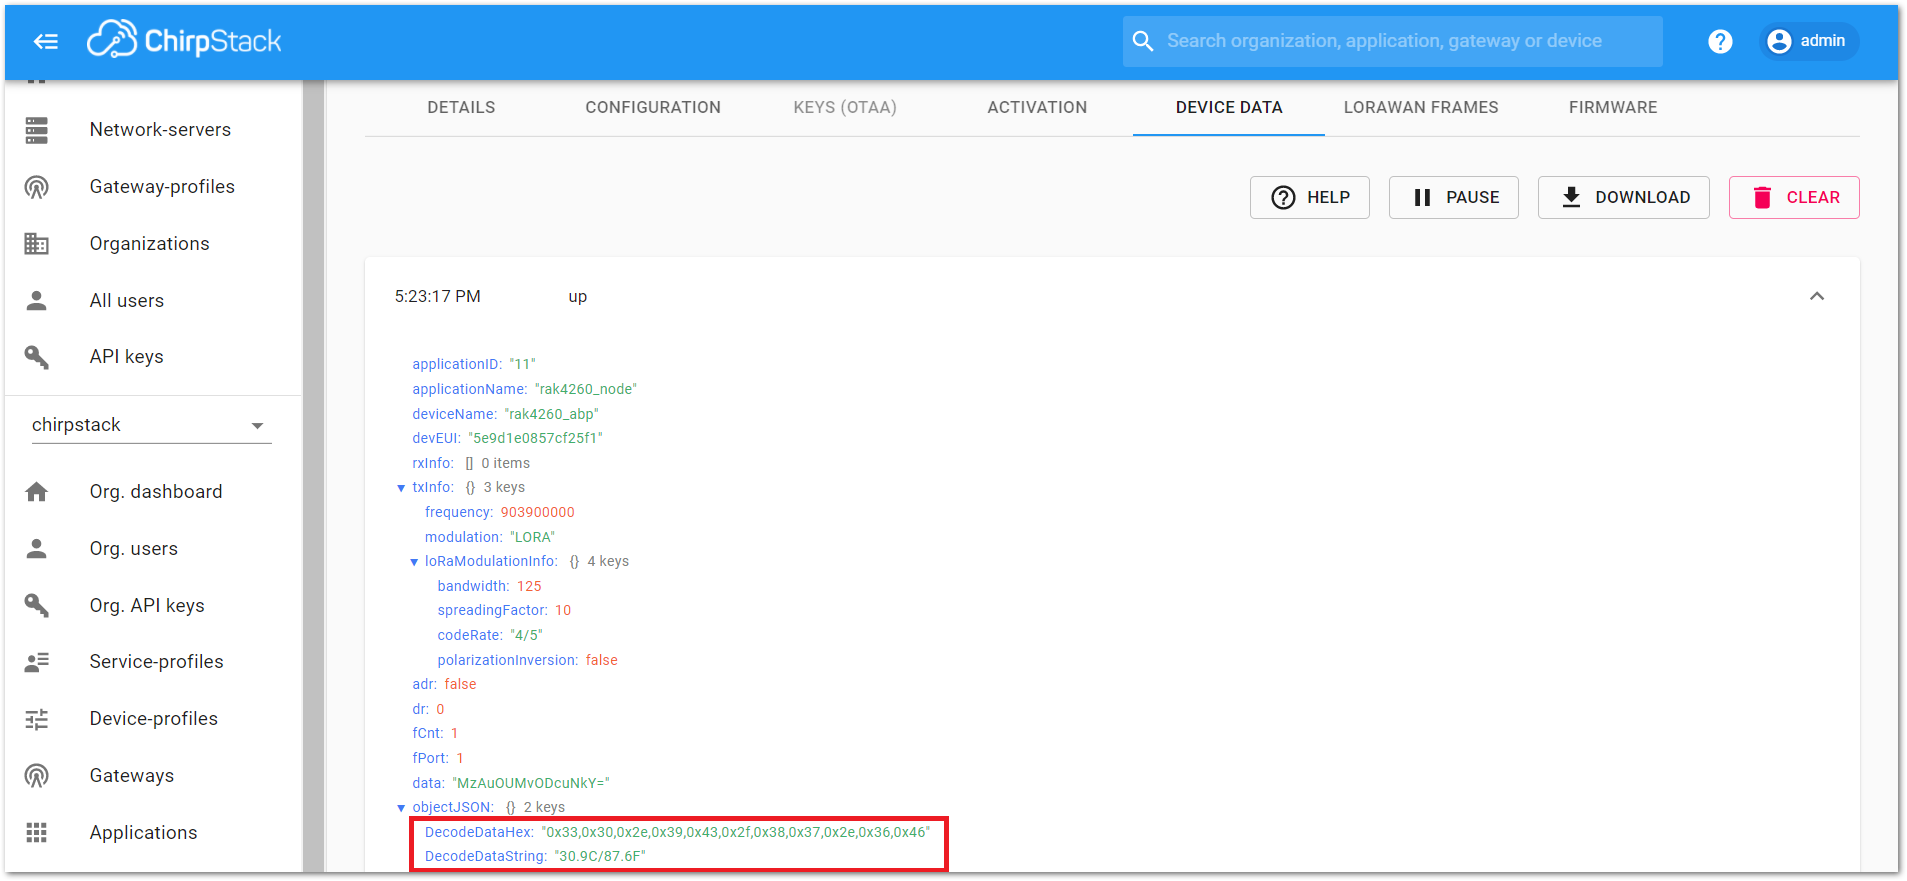Click the Applications grid icon
1907x881 pixels.
[x=37, y=832]
